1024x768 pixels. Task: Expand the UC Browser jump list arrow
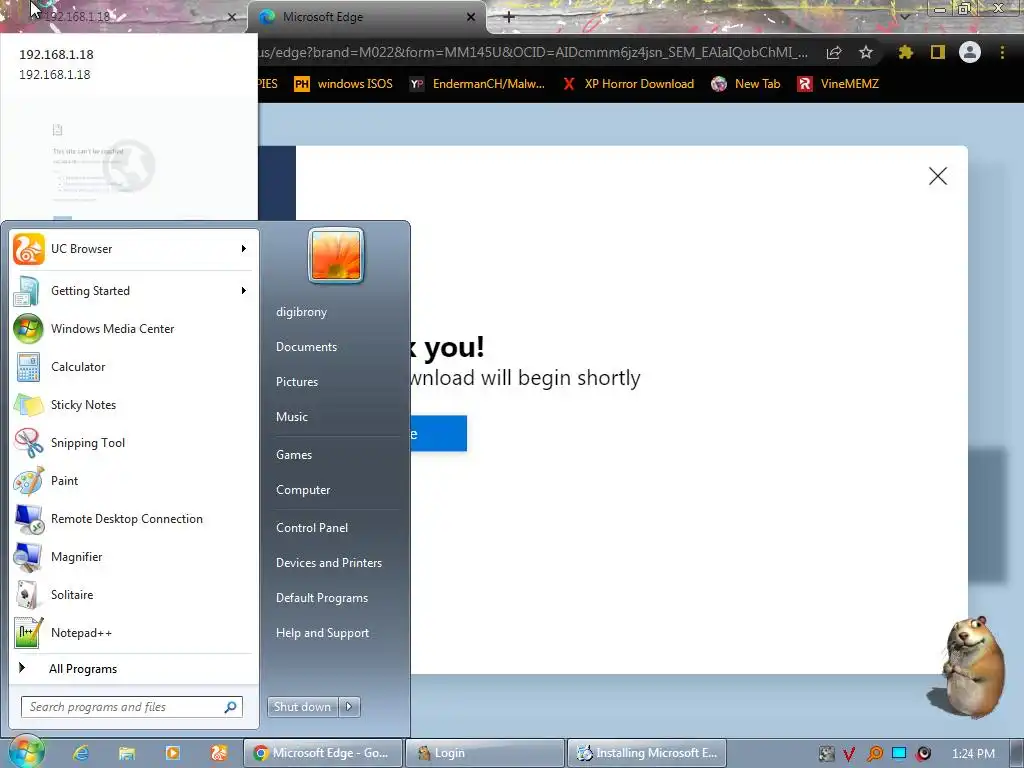point(244,249)
